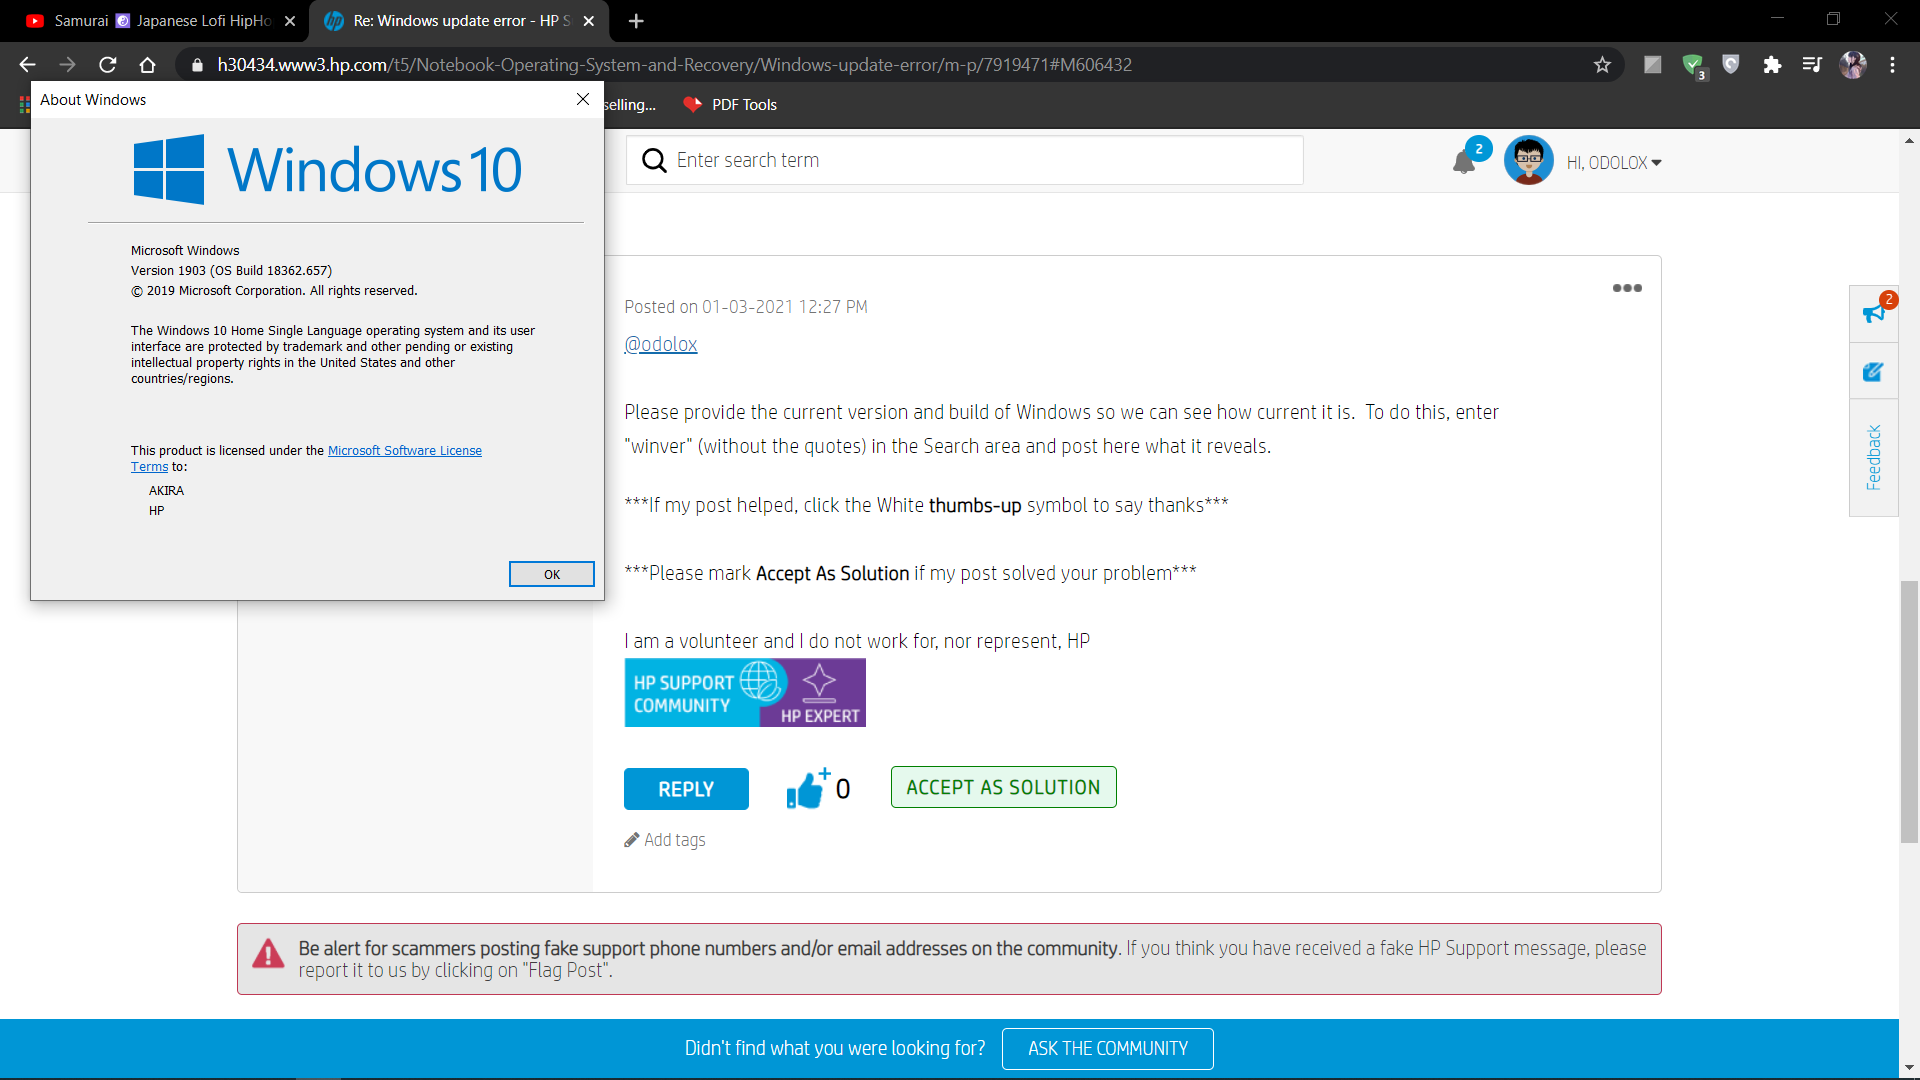Go forward using the browser forward arrow

67,65
